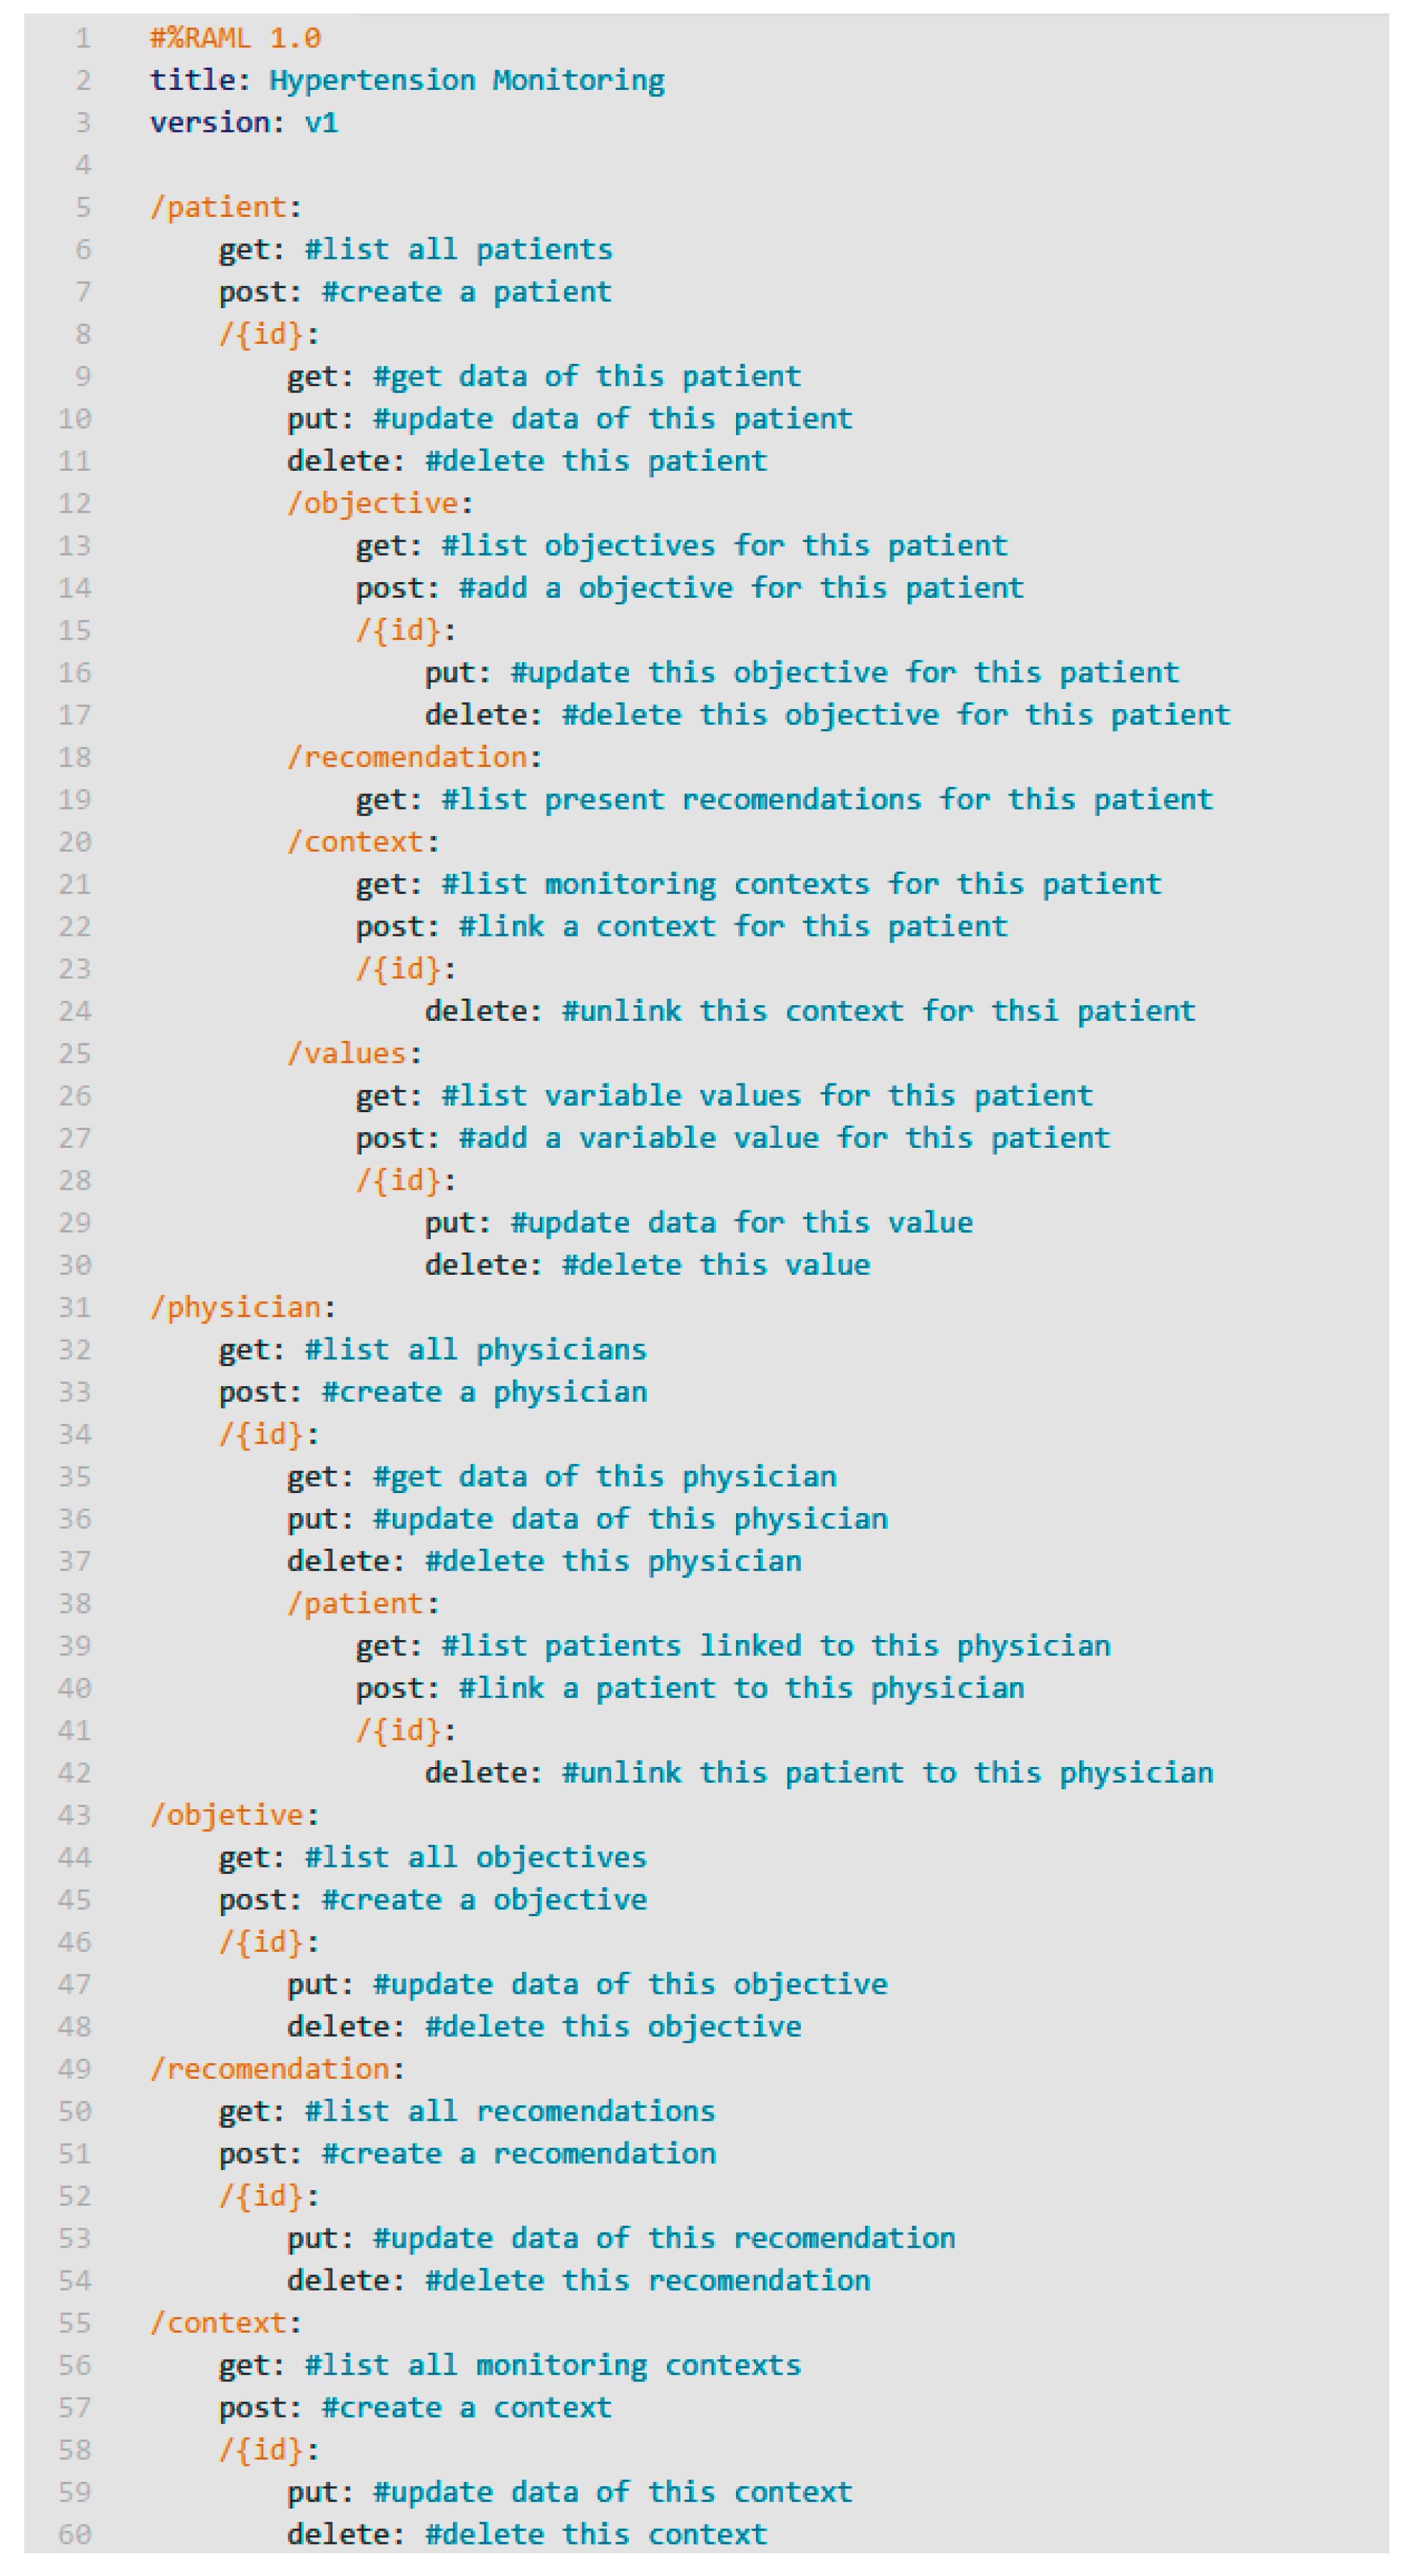Viewport: 1405px width, 2576px height.
Task: Click line number 5 in the gutter
Action: 82,207
